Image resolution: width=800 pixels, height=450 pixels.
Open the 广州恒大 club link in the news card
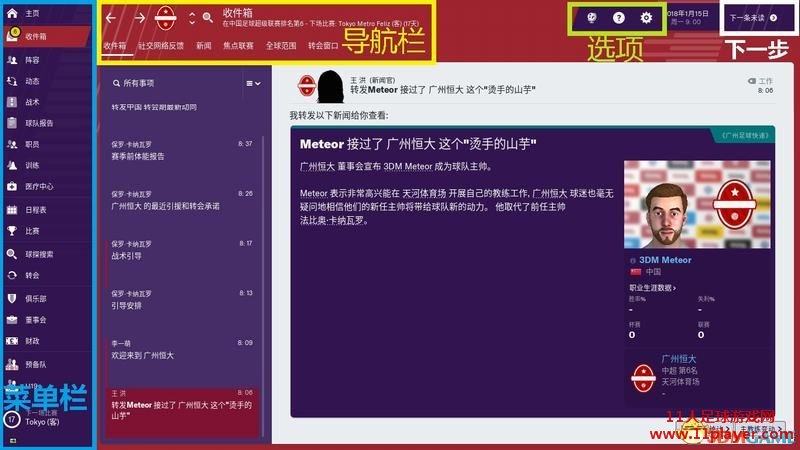pyautogui.click(x=679, y=359)
